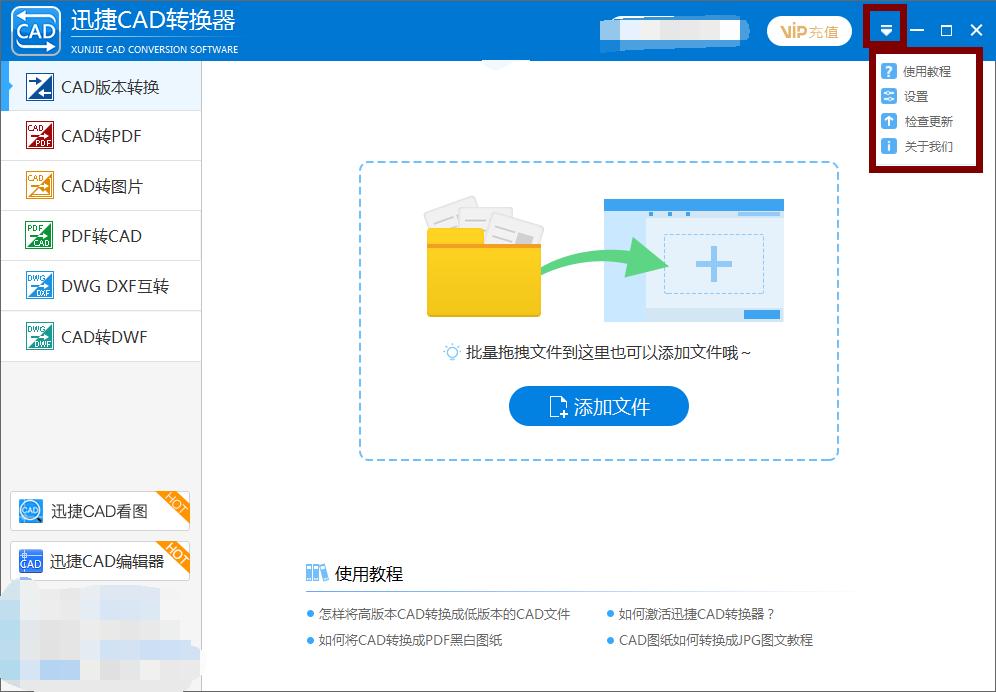Launch the 迅捷CAD编辑器 editor icon
The height and width of the screenshot is (692, 996).
[30, 560]
